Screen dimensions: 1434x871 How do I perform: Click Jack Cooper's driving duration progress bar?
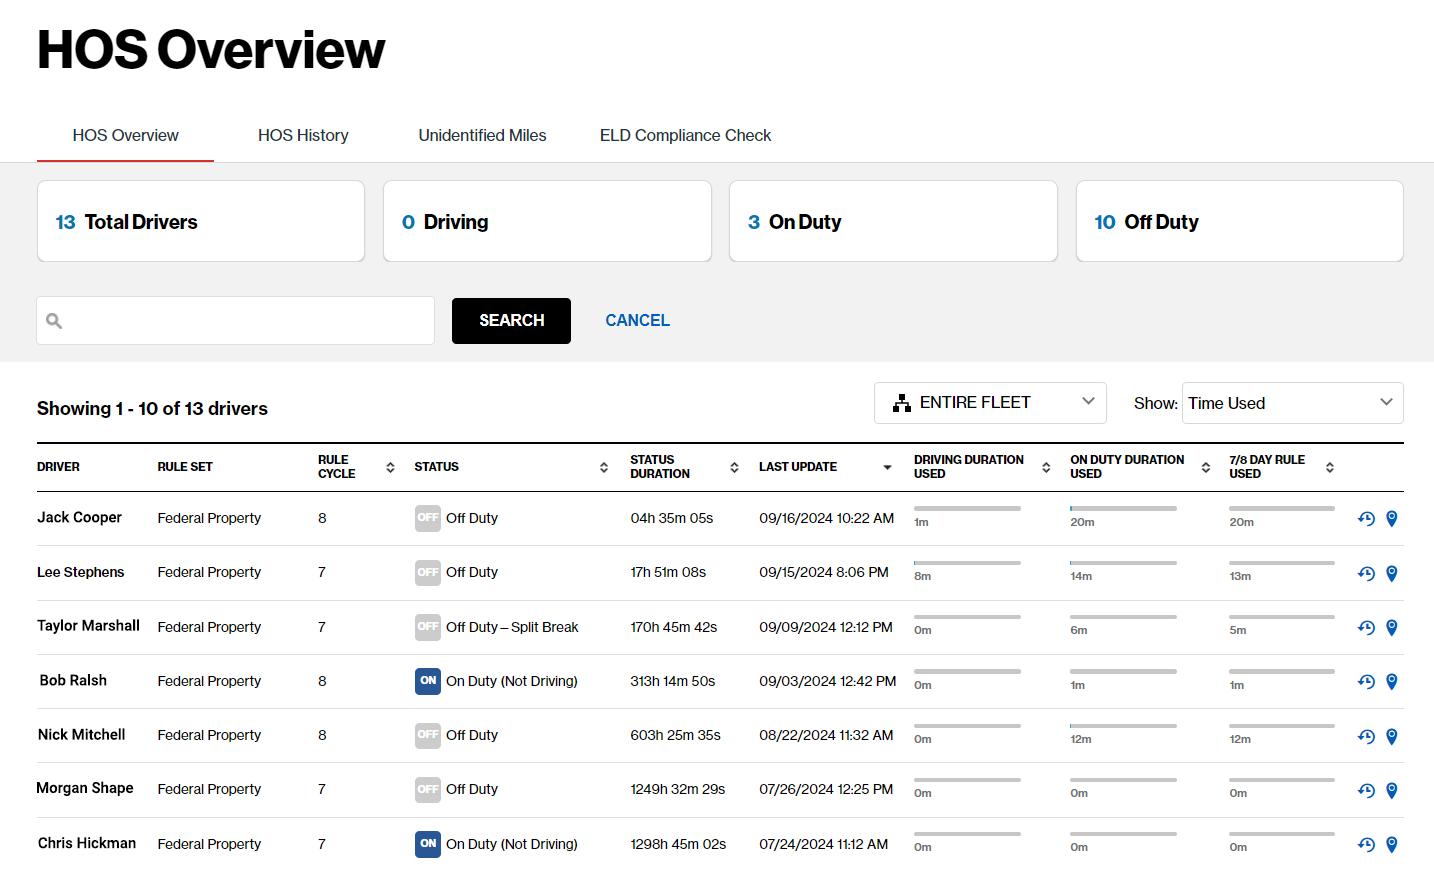coord(967,509)
